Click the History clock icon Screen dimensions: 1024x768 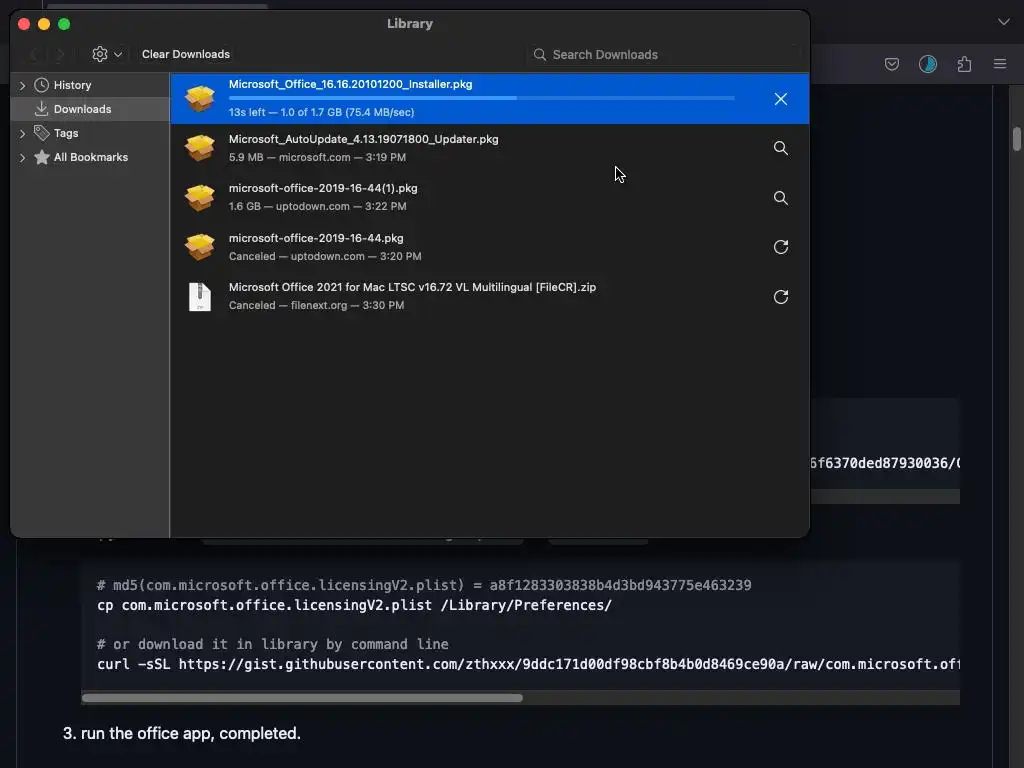click(41, 85)
